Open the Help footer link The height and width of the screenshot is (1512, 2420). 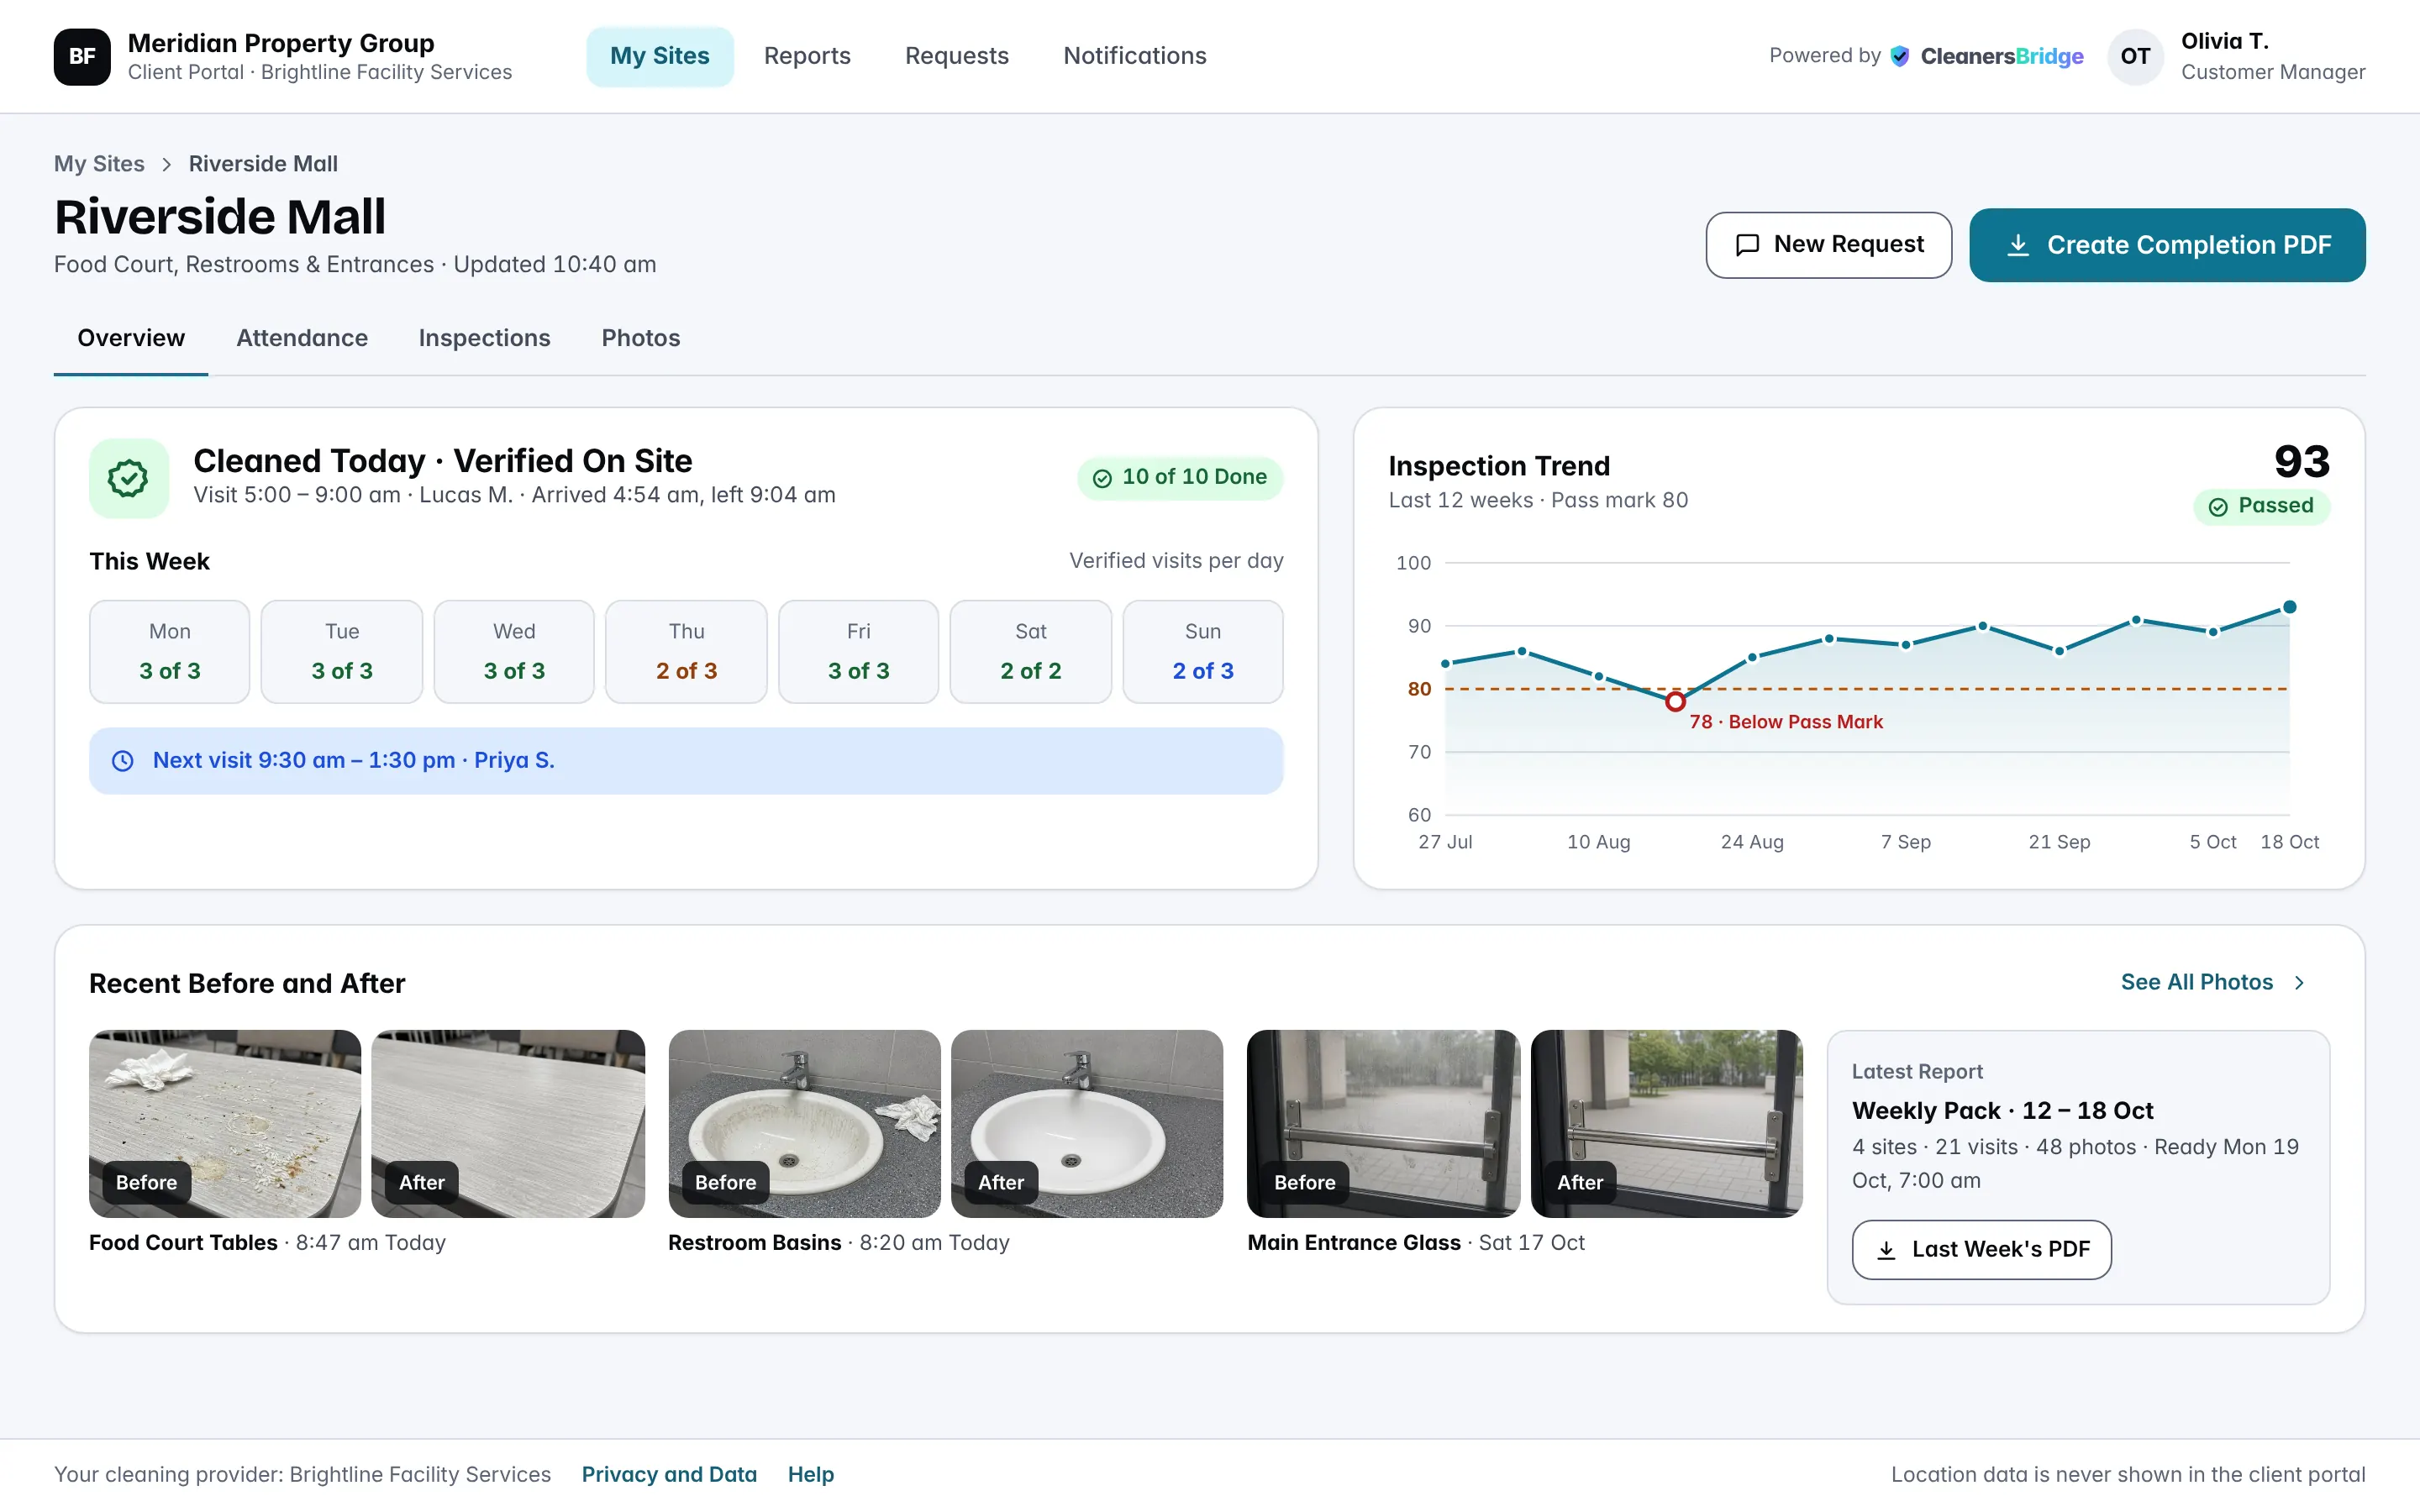coord(811,1475)
